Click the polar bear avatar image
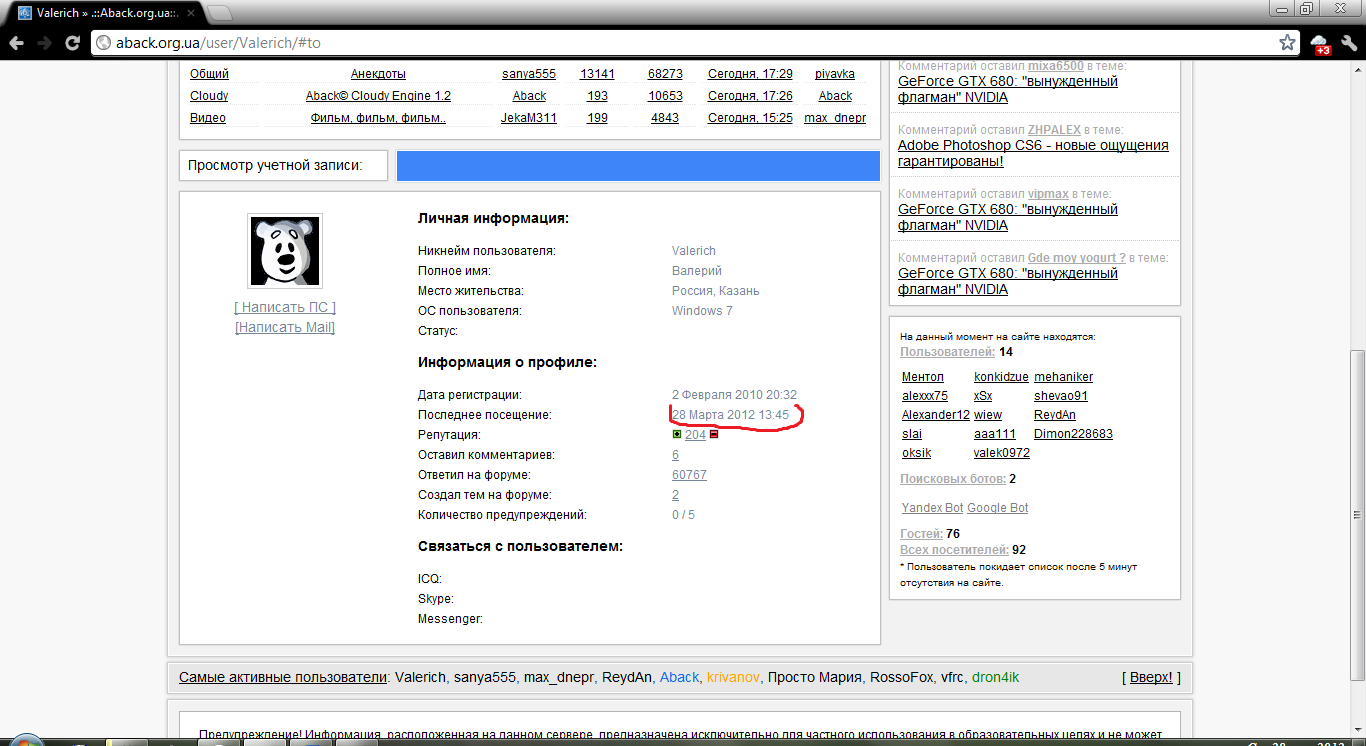1366x746 pixels. point(284,251)
